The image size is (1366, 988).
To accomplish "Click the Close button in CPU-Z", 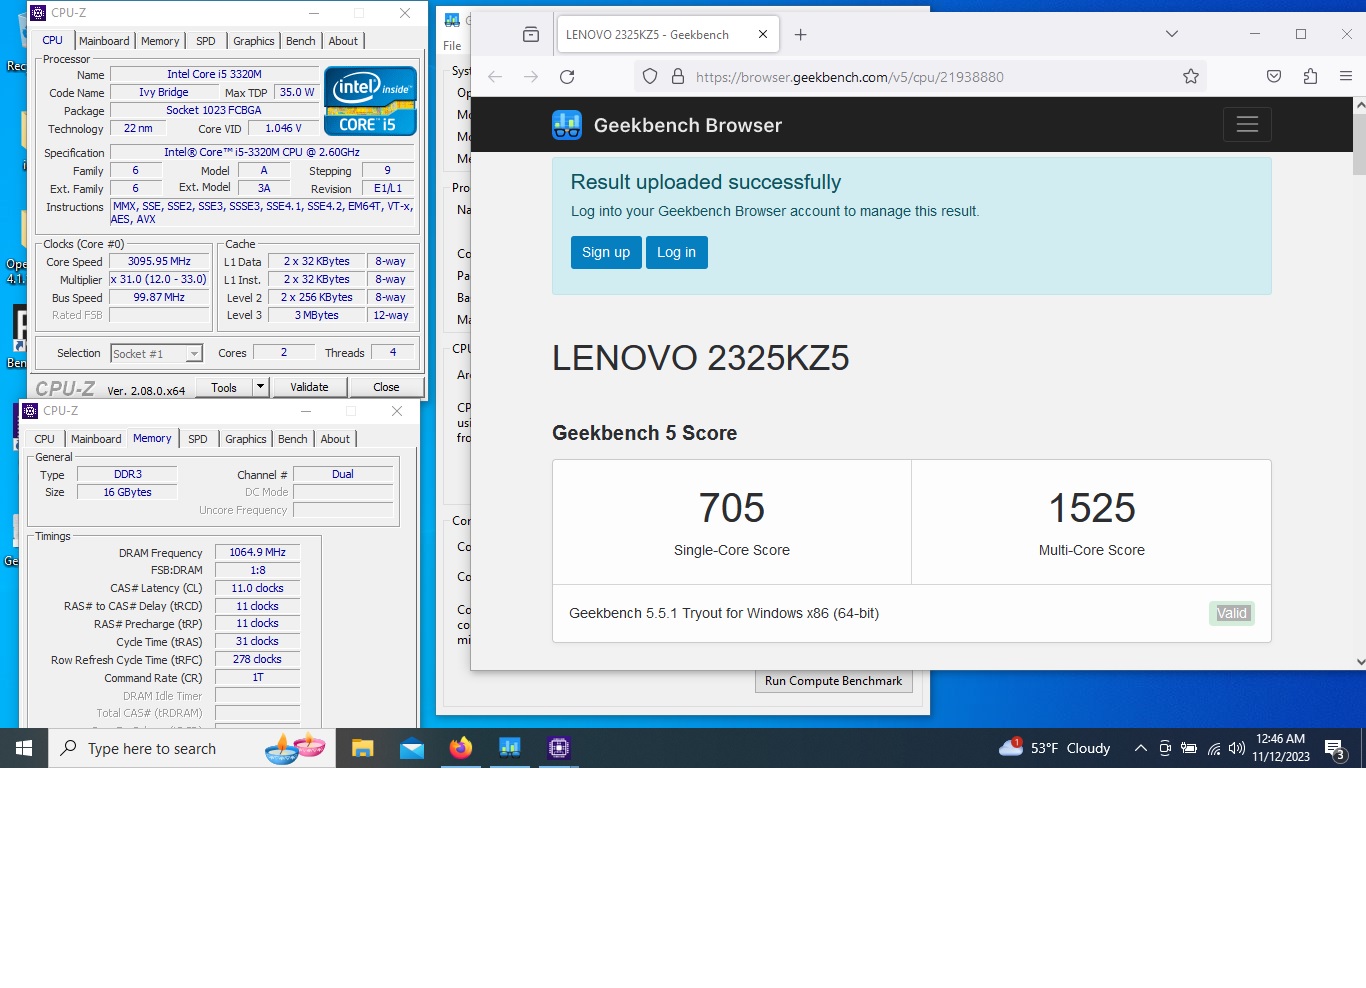I will pos(386,387).
